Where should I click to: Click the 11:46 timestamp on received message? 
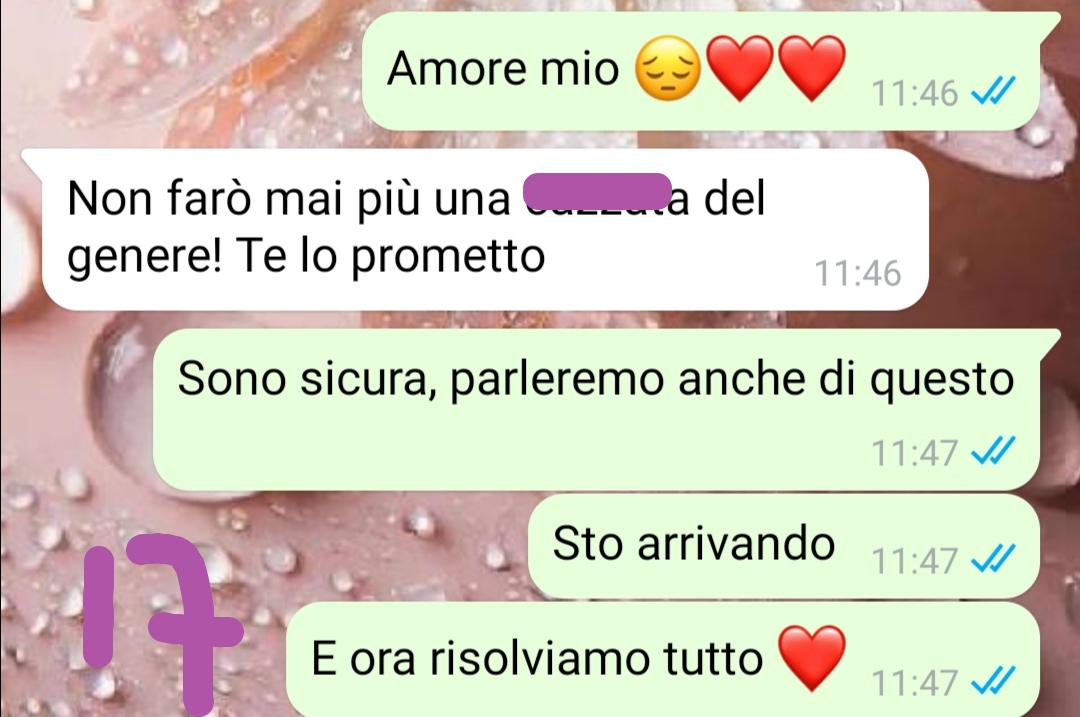point(858,273)
